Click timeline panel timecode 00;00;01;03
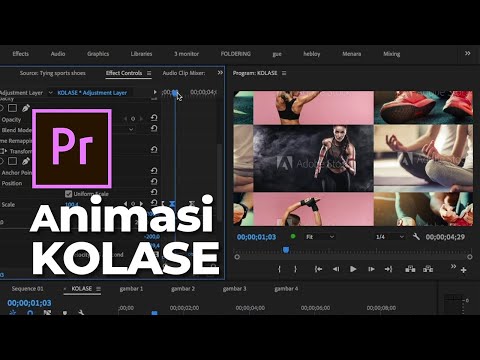This screenshot has width=480, height=360. click(29, 303)
